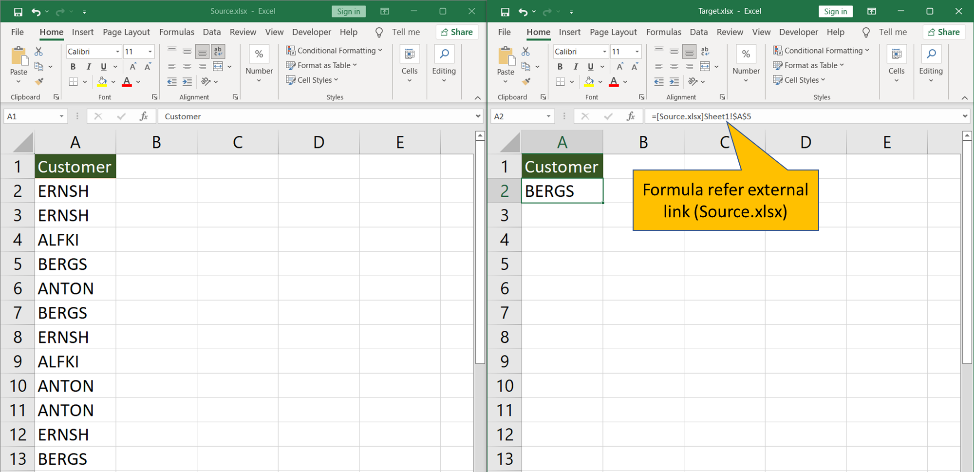Screen dimensions: 974x472
Task: Toggle Italic in Source.xlsx Font group
Action: (88, 66)
